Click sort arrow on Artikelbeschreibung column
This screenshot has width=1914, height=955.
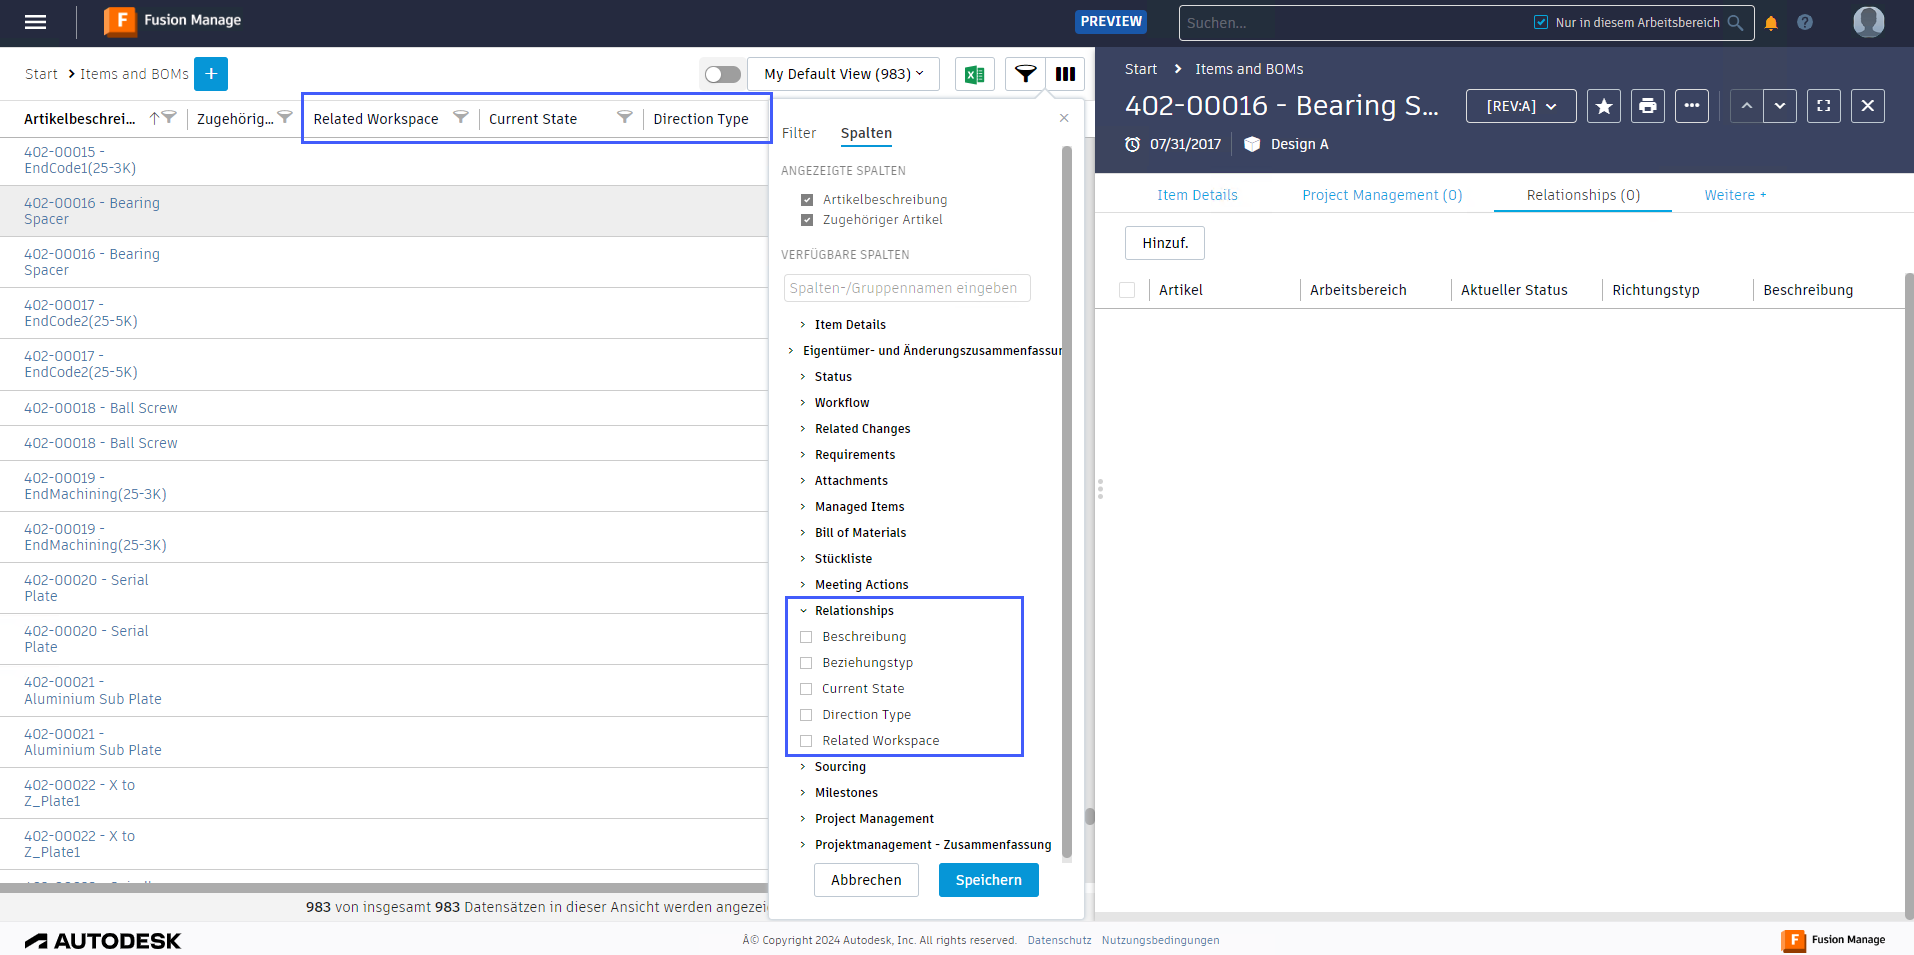[154, 118]
